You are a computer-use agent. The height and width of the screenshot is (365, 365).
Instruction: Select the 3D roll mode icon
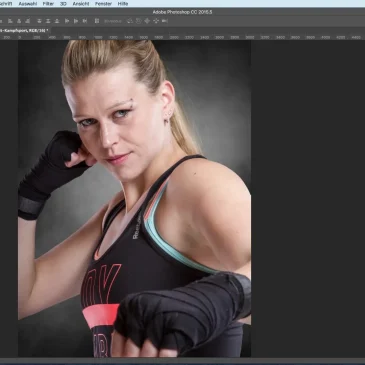(138, 21)
